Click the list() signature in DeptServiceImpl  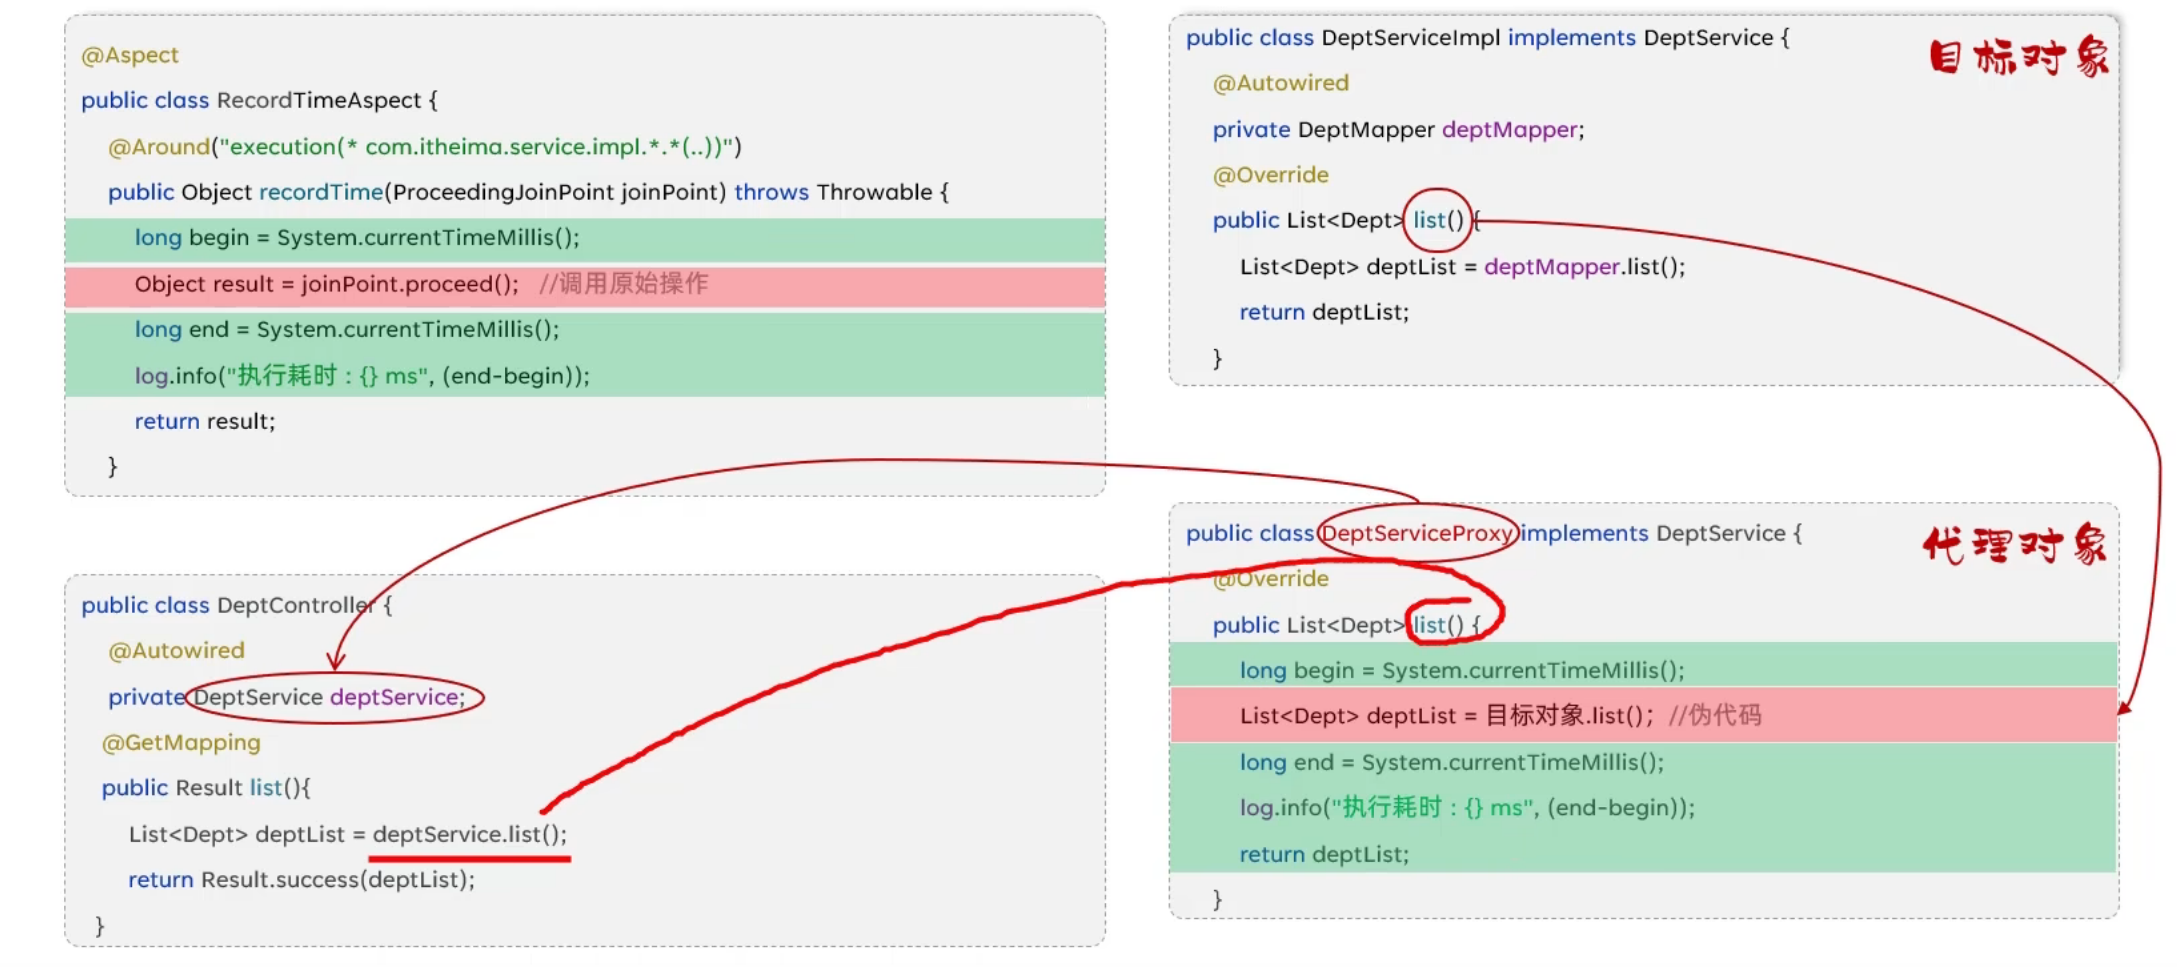[1346, 220]
